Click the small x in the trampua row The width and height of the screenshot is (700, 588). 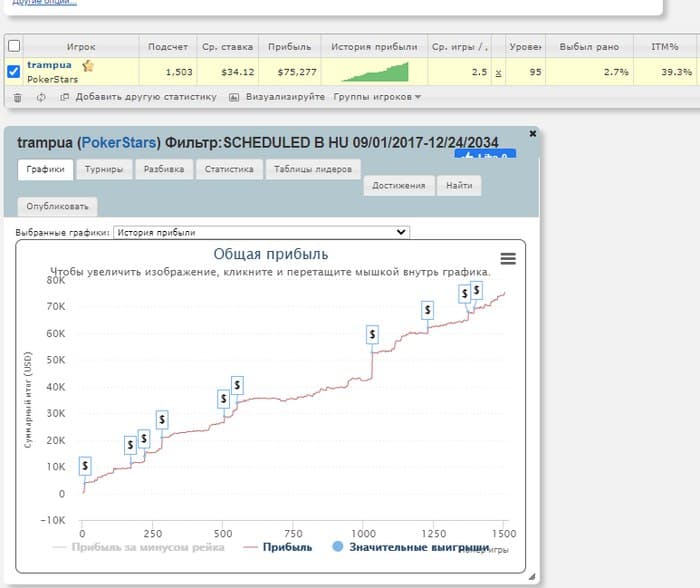499,73
